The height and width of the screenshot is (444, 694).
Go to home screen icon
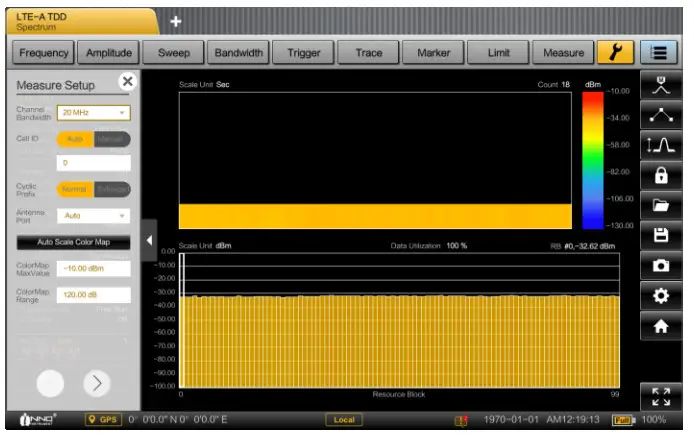click(661, 326)
